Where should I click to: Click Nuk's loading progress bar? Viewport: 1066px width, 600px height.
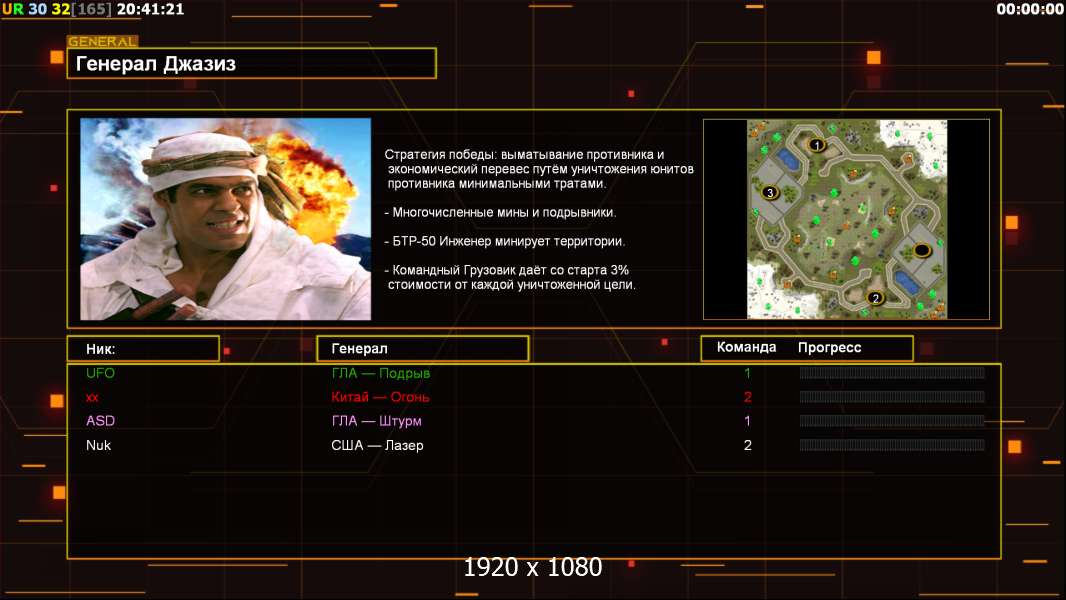click(x=892, y=445)
